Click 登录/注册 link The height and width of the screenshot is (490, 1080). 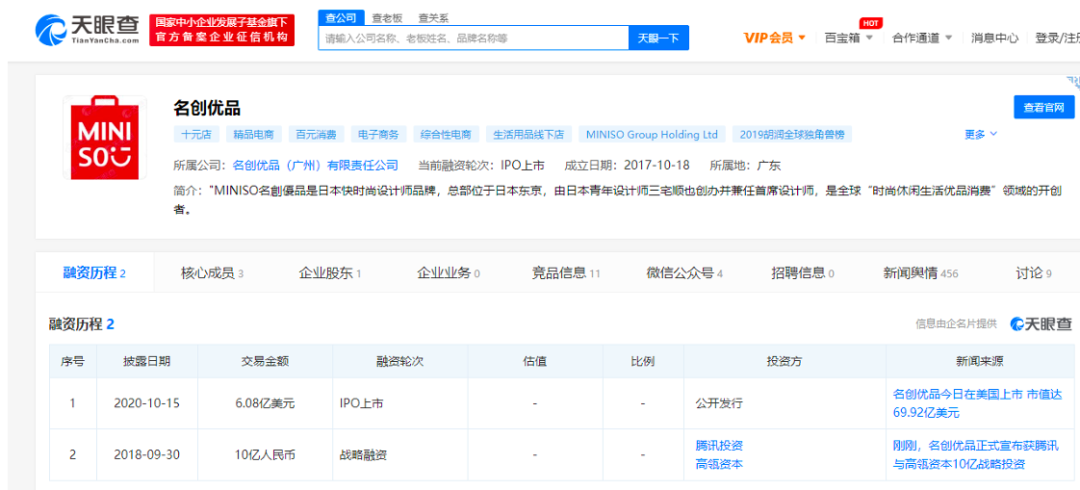pos(1057,38)
